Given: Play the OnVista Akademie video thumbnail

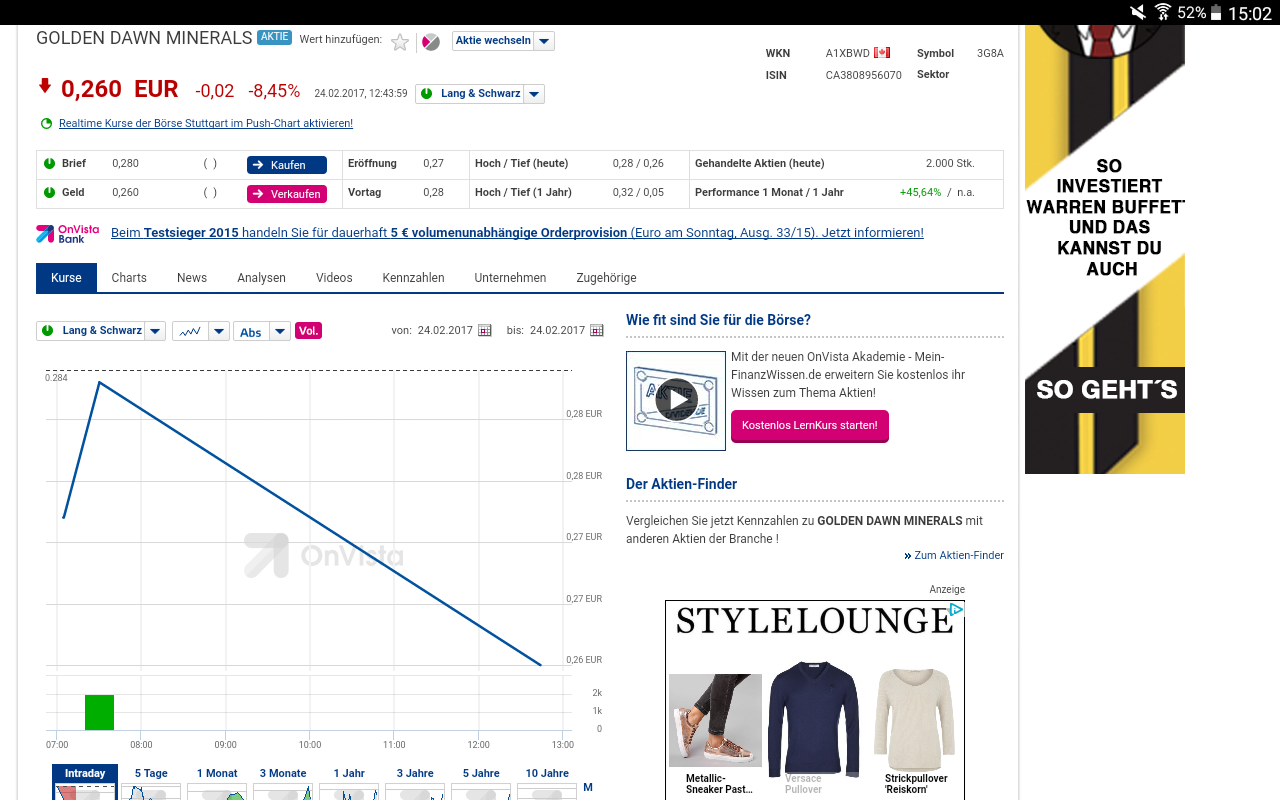Looking at the screenshot, I should (676, 400).
